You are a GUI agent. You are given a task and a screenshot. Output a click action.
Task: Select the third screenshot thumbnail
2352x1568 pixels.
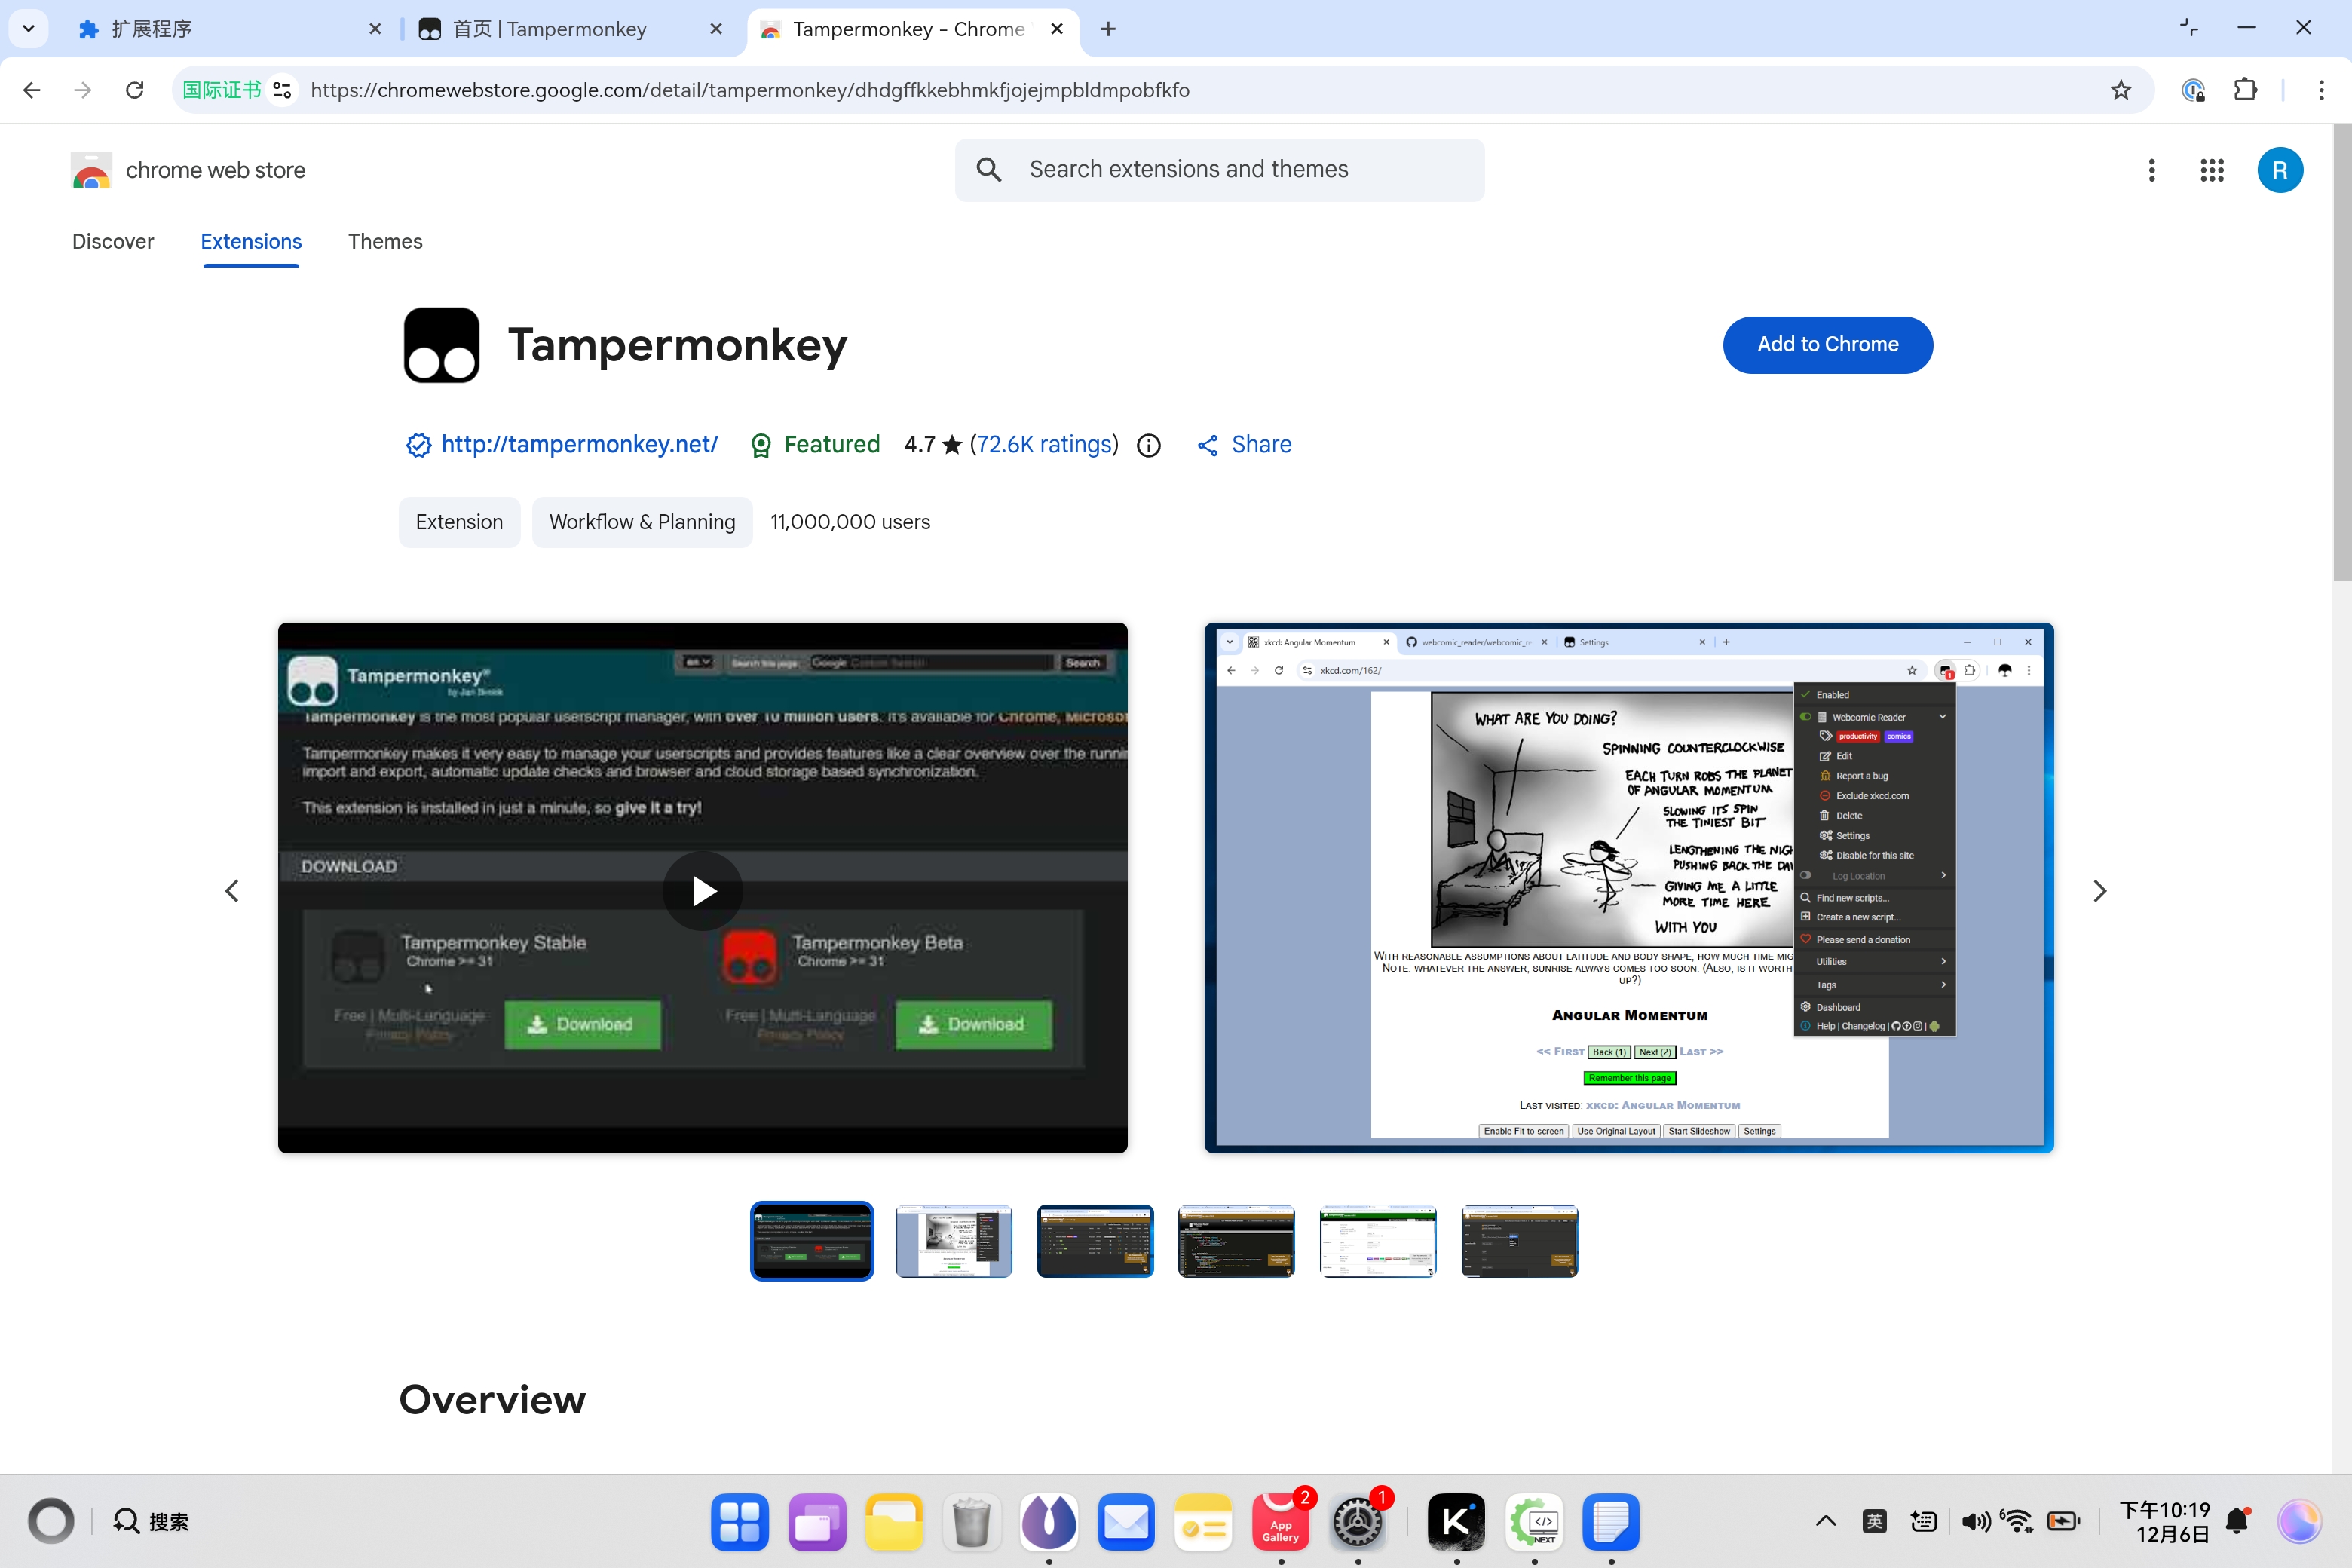[x=1095, y=1240]
